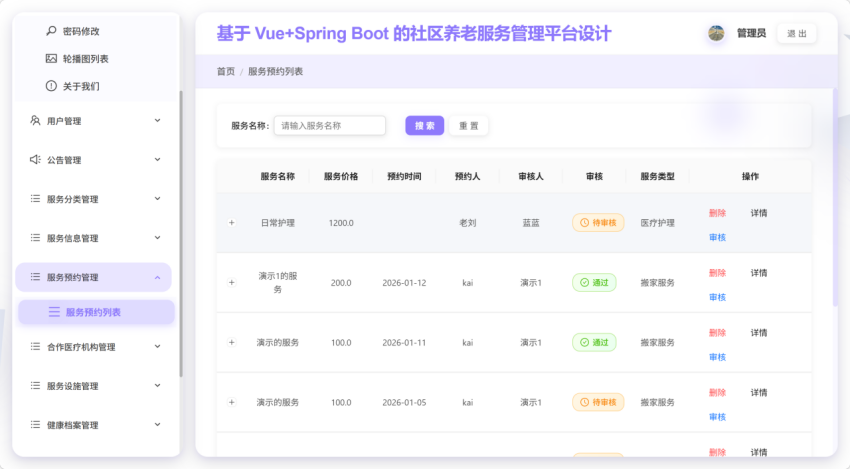Click the list icon beside 健康档案管理
Viewport: 850px width, 469px height.
point(35,425)
